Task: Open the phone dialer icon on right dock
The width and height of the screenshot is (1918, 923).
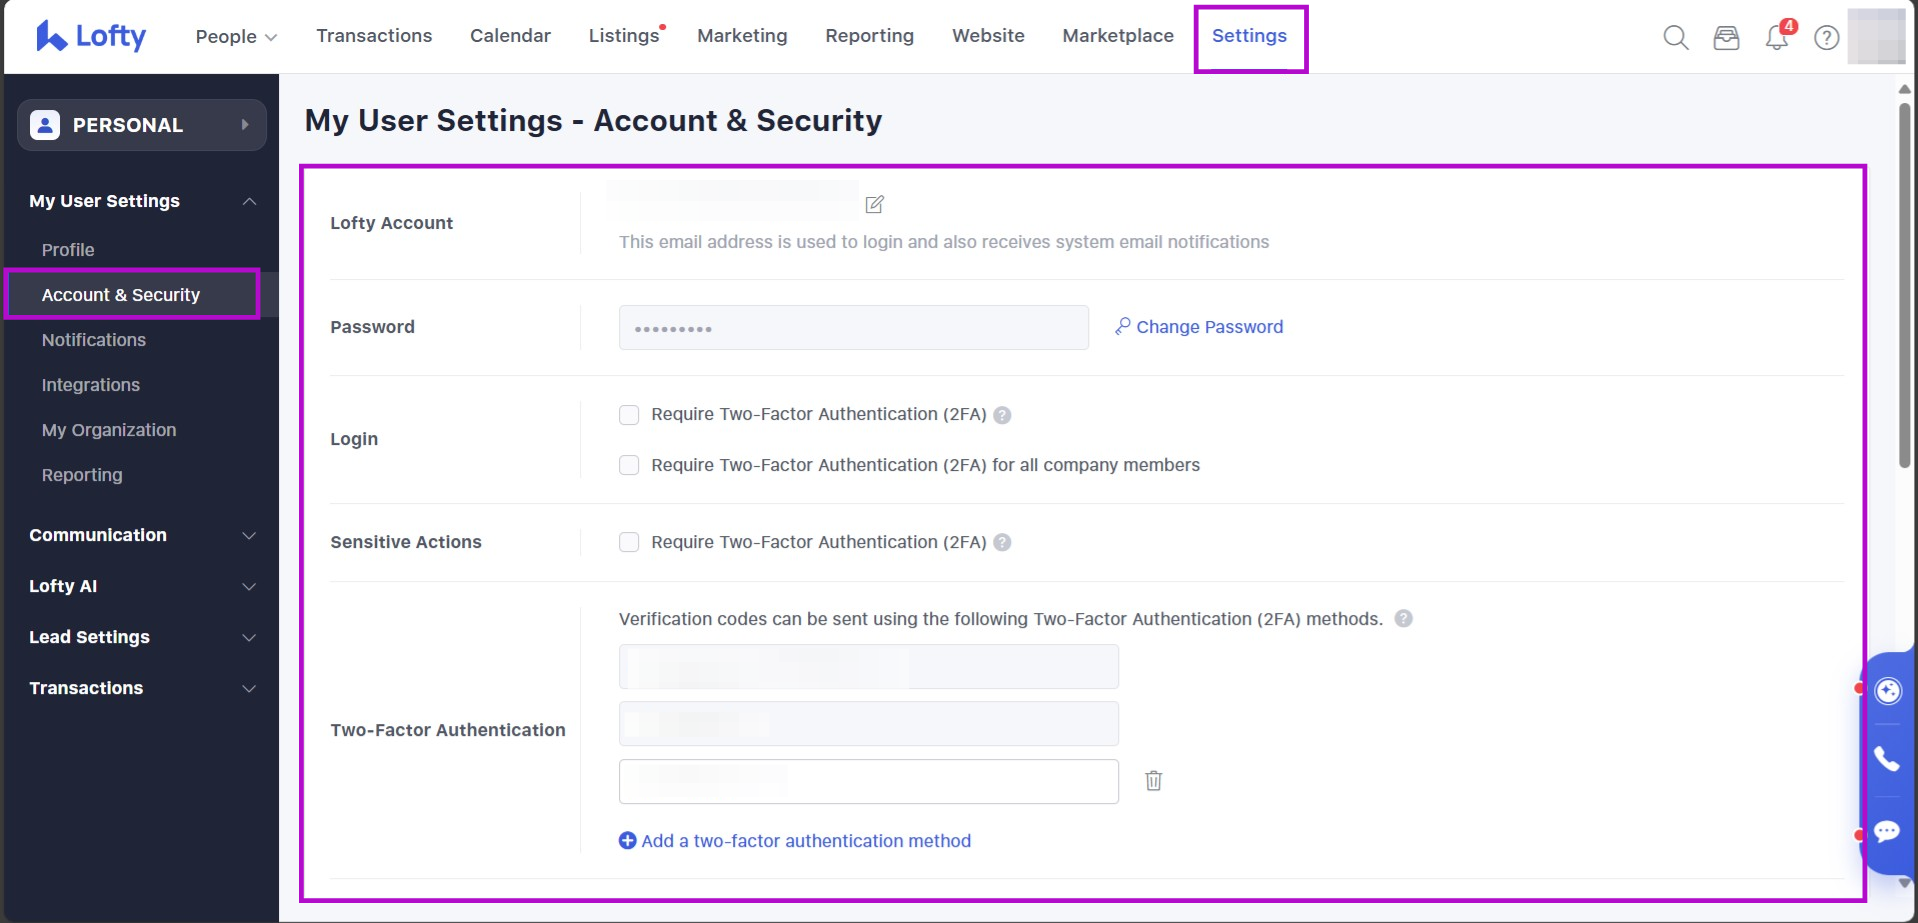Action: [1886, 759]
